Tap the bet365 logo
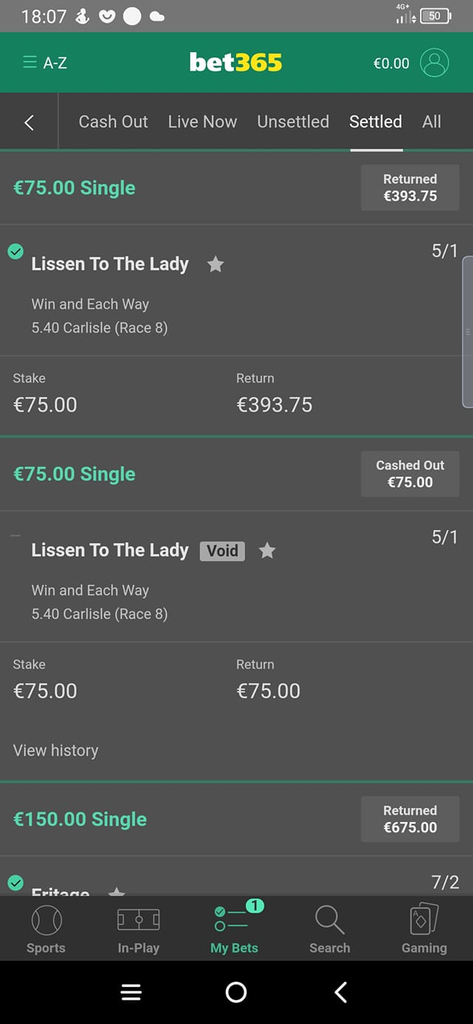473x1024 pixels. click(x=236, y=63)
